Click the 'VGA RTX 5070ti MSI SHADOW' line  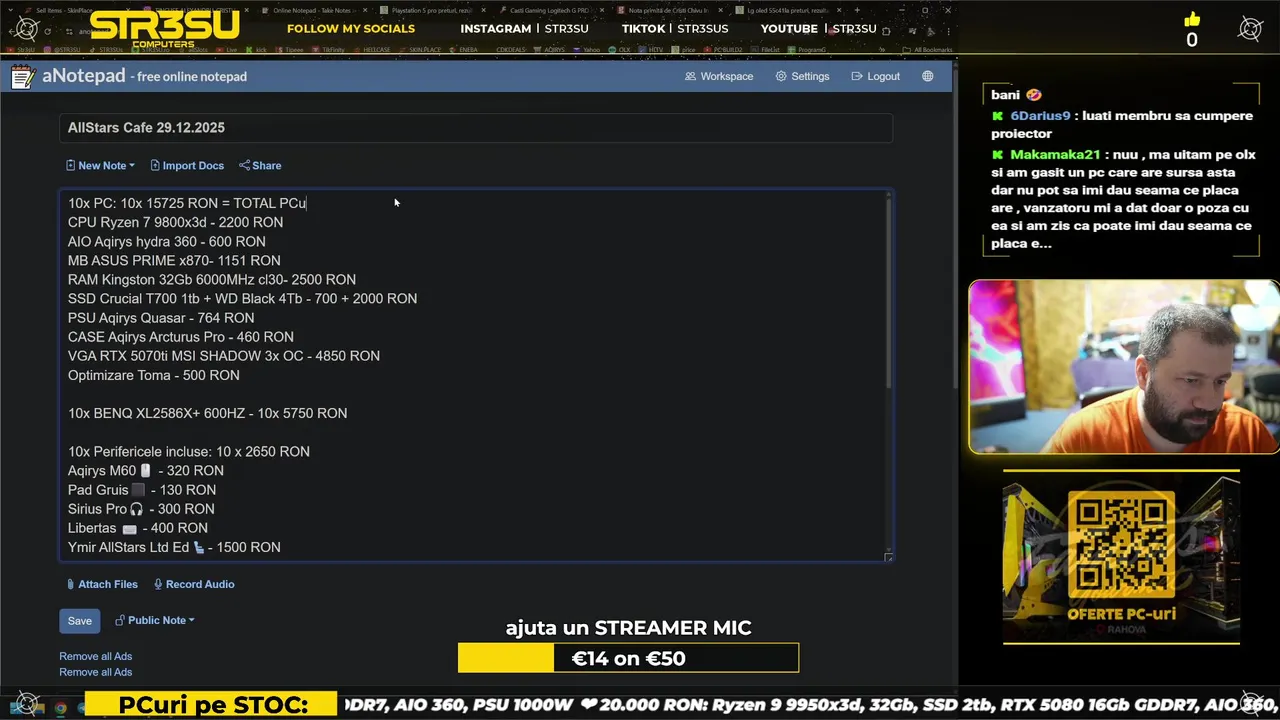224,356
